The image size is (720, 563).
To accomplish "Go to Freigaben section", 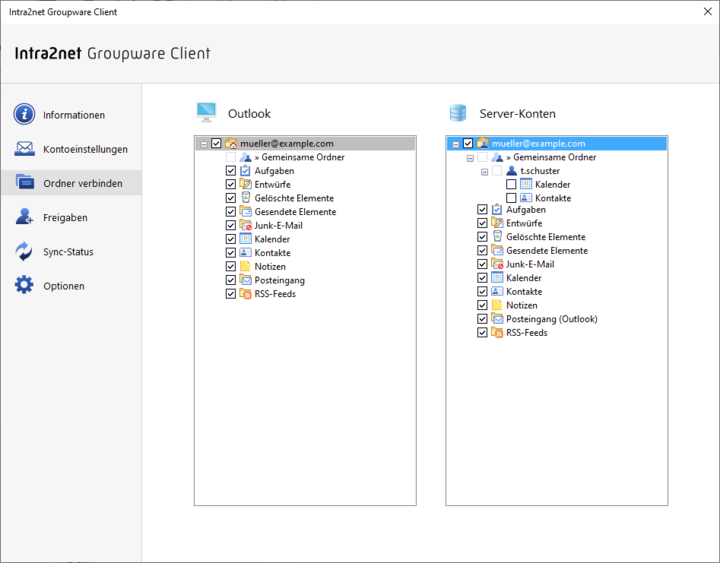I will coord(71,217).
